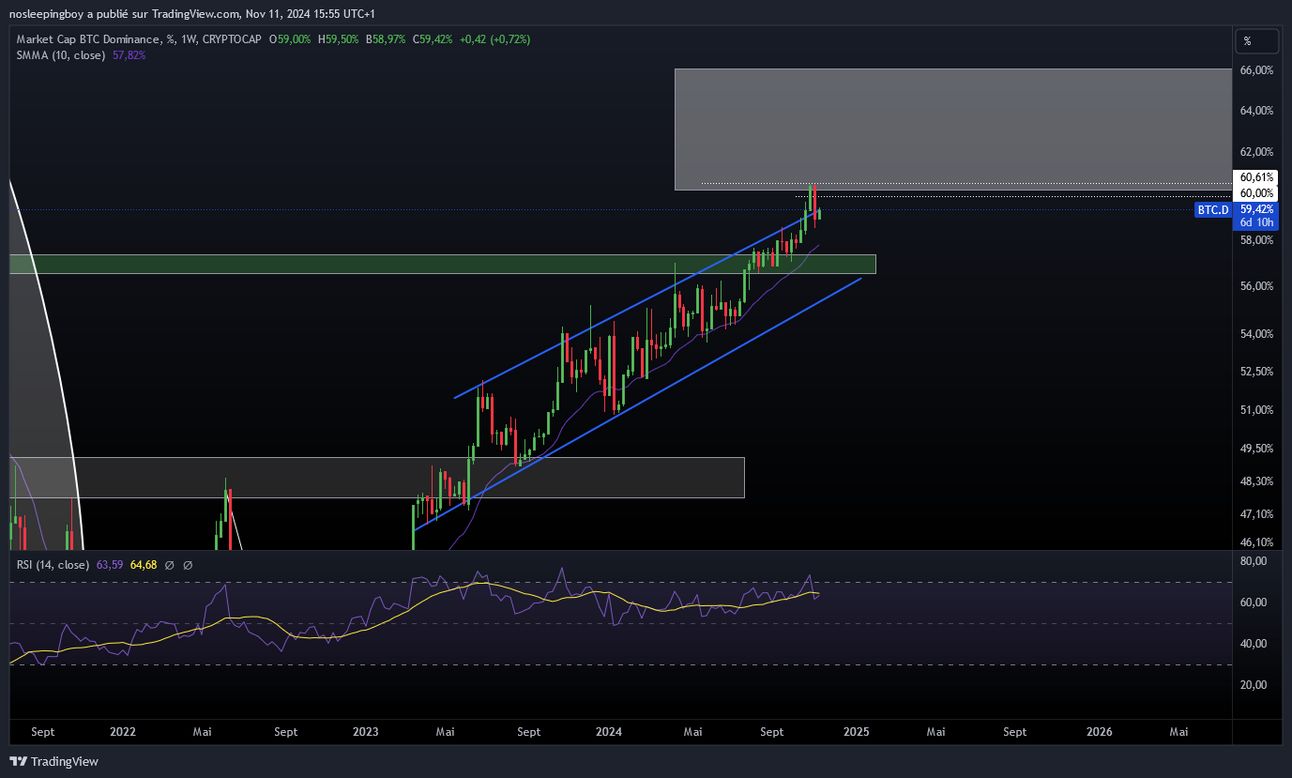
Task: Click the 2022 time axis label
Action: coord(123,732)
